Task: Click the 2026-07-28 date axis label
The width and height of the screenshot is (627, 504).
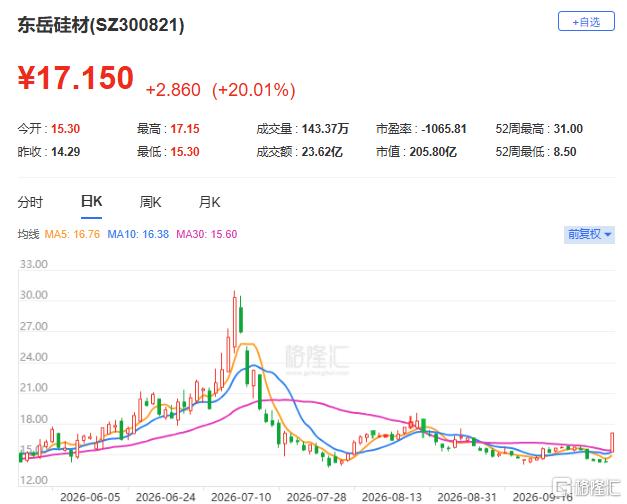Action: [317, 497]
